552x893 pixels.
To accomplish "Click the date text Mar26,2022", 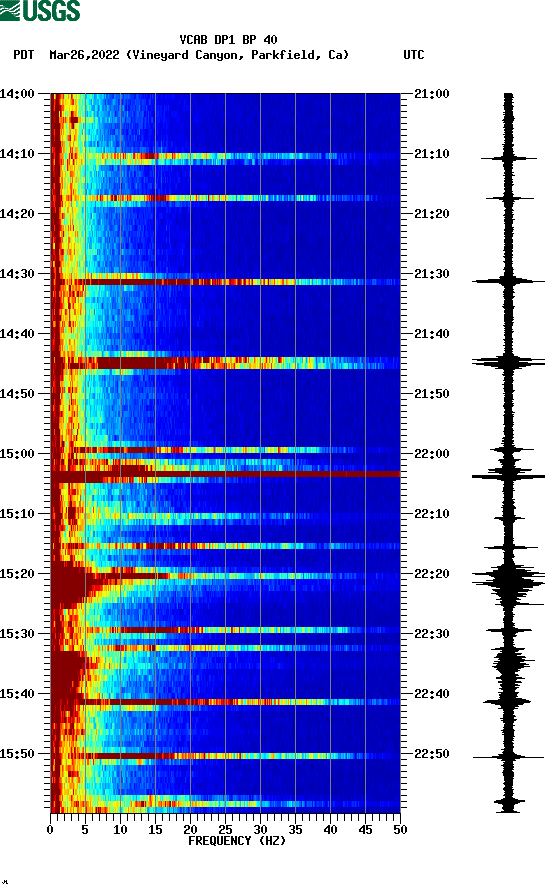I will (84, 55).
